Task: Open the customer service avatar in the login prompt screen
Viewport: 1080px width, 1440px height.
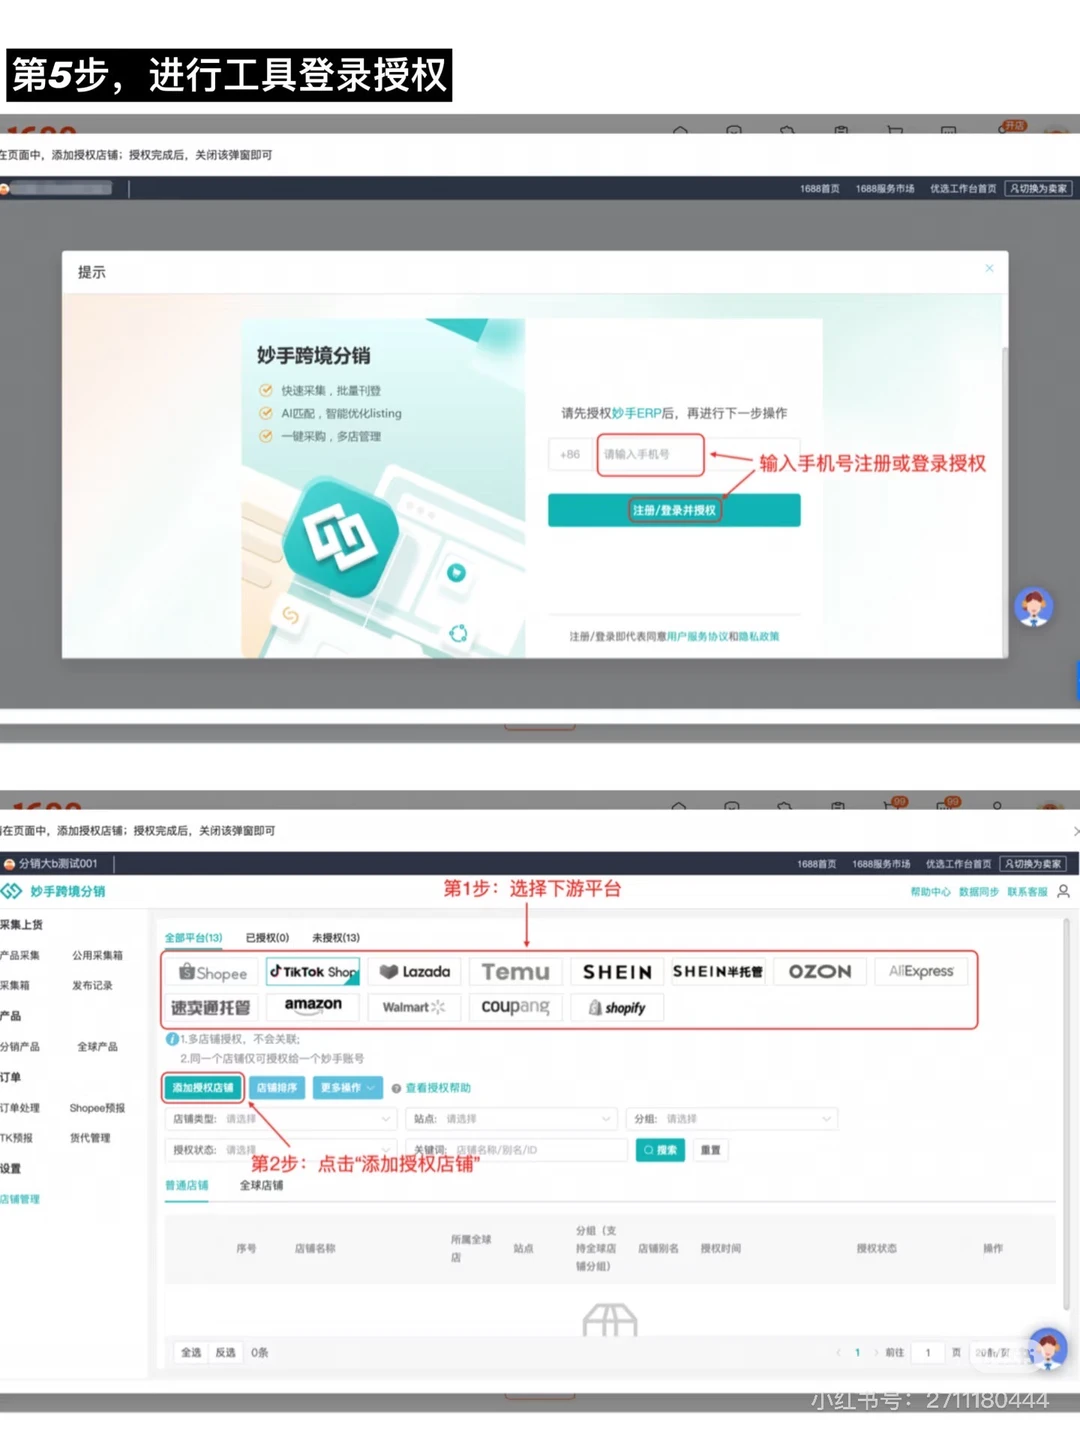Action: pos(1034,607)
